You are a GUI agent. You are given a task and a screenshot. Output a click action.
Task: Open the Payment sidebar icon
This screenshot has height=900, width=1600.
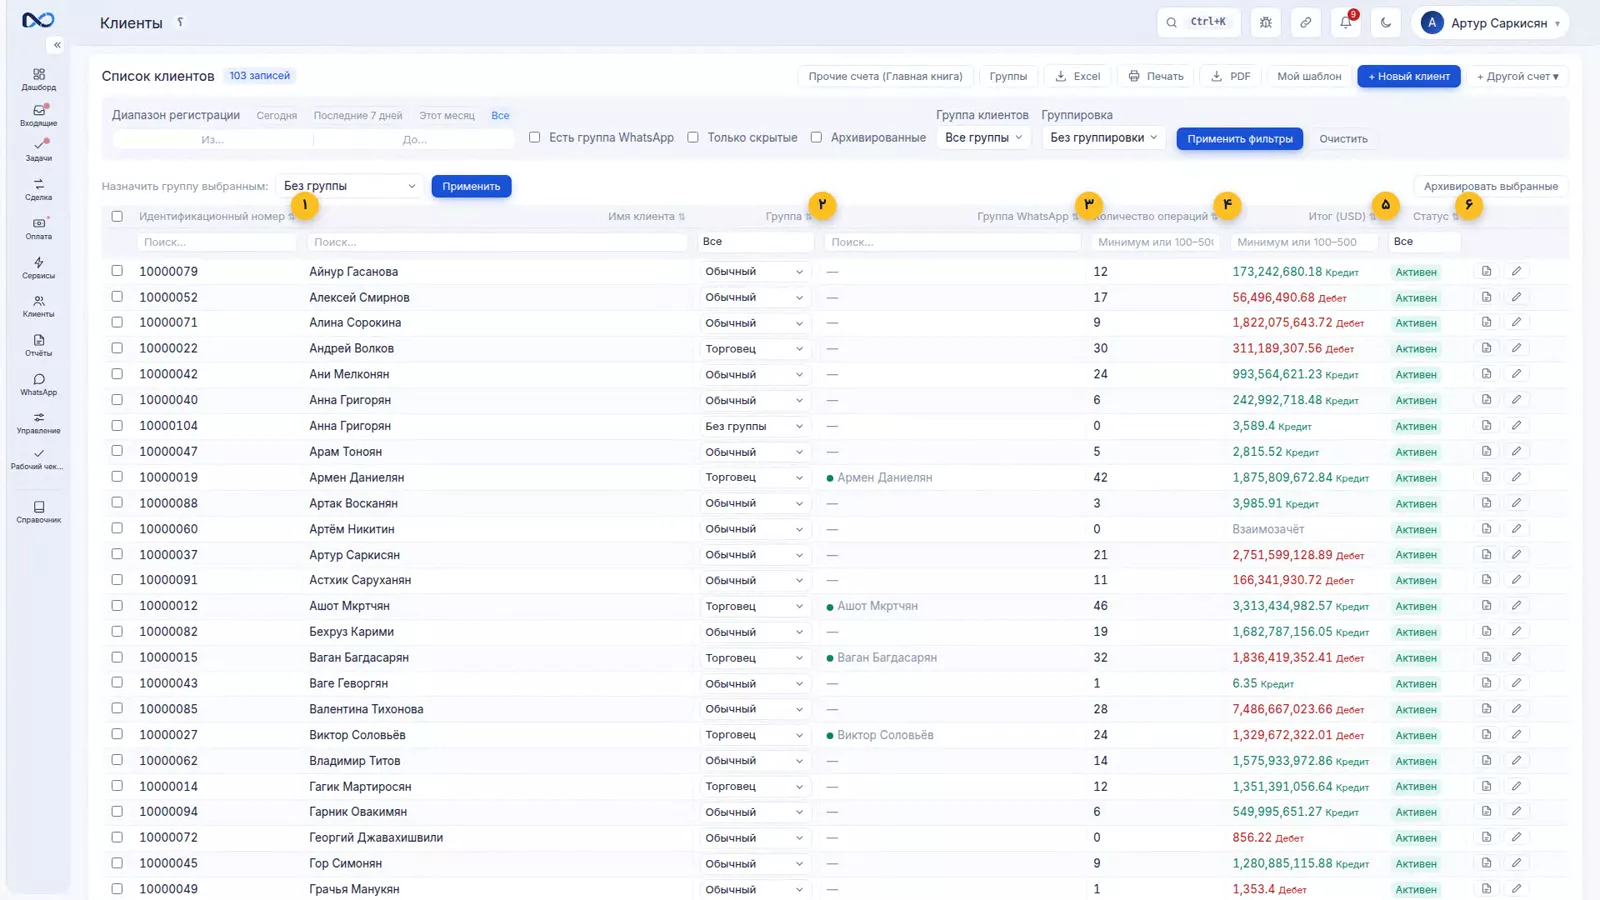(39, 228)
